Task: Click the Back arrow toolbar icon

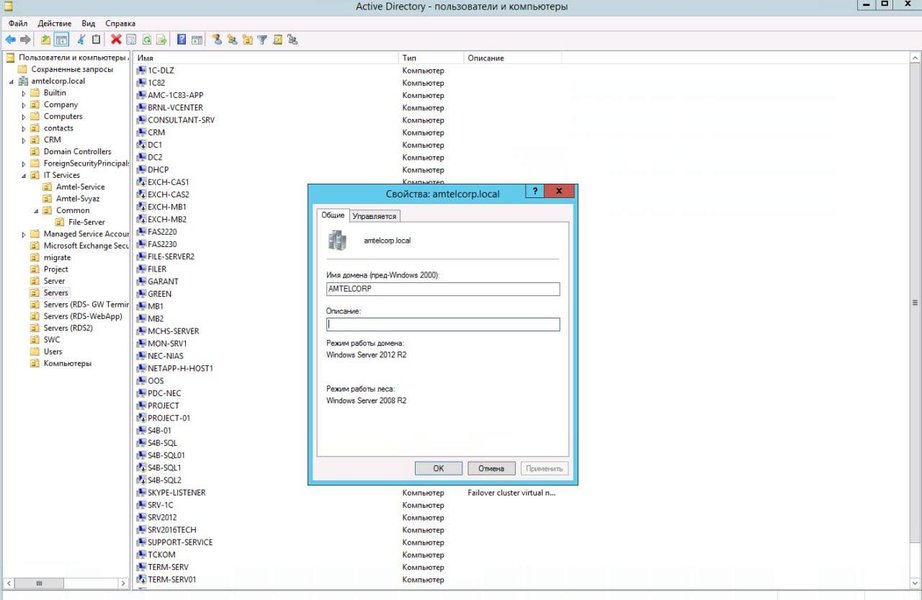Action: click(x=11, y=40)
